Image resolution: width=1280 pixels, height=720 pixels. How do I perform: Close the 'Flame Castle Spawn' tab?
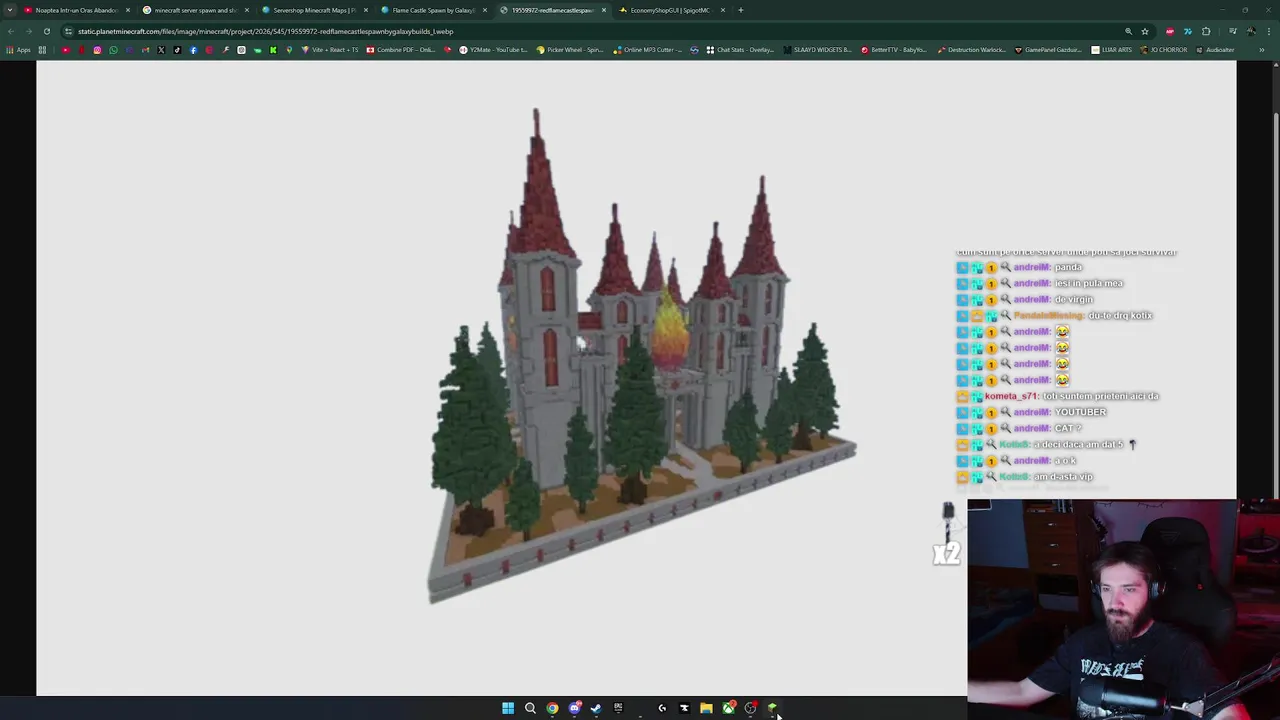(484, 10)
